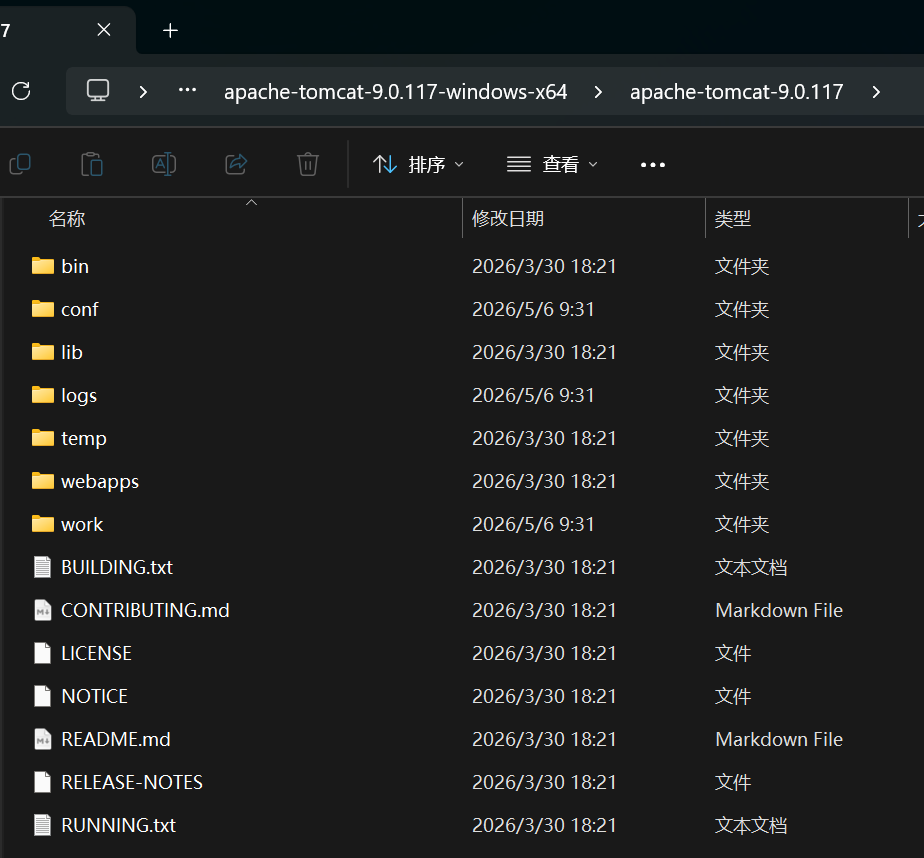
Task: Click Markdown File type in README.md row
Action: (779, 740)
